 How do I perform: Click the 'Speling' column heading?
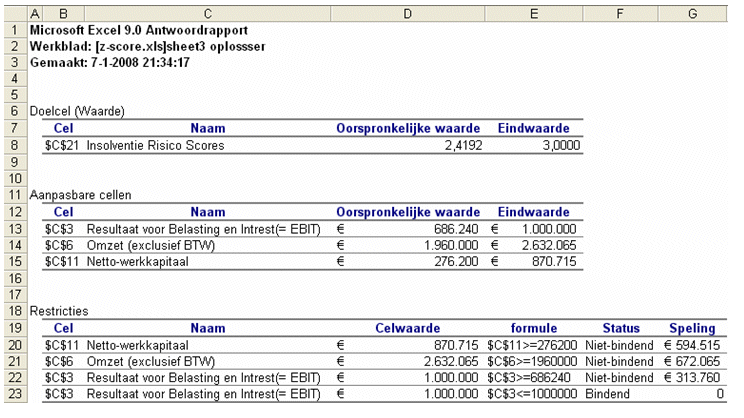pyautogui.click(x=692, y=328)
